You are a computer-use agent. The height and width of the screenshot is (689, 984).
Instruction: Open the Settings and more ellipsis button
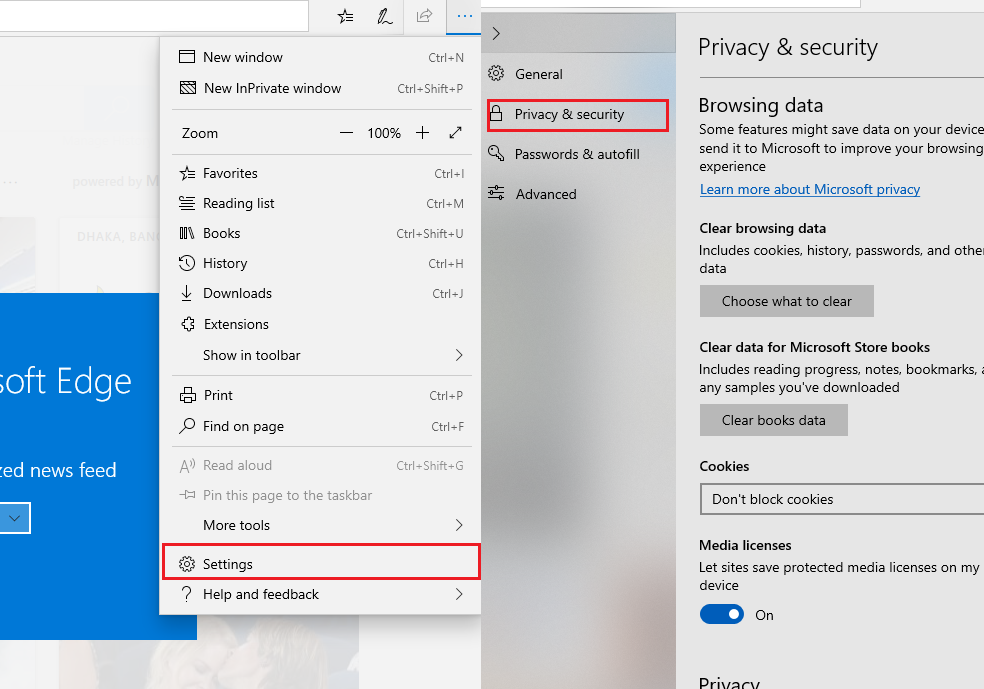click(464, 16)
